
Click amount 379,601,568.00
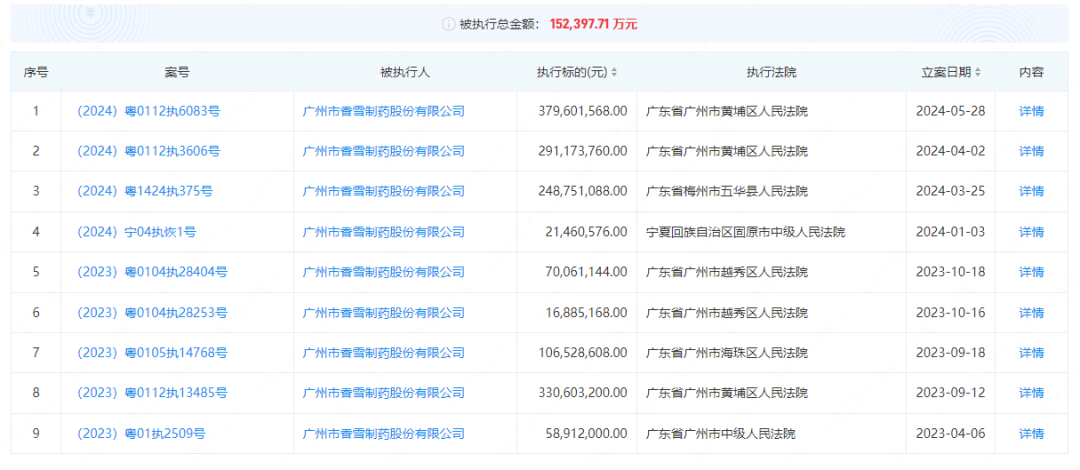click(x=583, y=110)
